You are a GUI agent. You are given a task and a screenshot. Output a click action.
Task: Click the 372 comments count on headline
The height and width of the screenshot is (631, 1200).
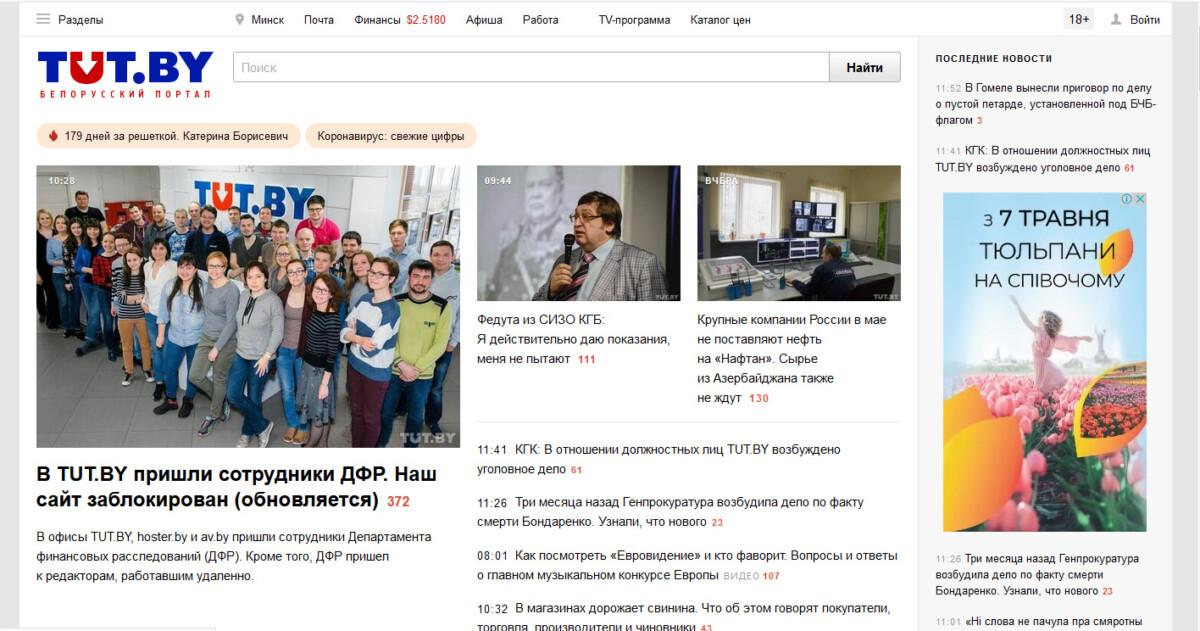click(x=398, y=502)
